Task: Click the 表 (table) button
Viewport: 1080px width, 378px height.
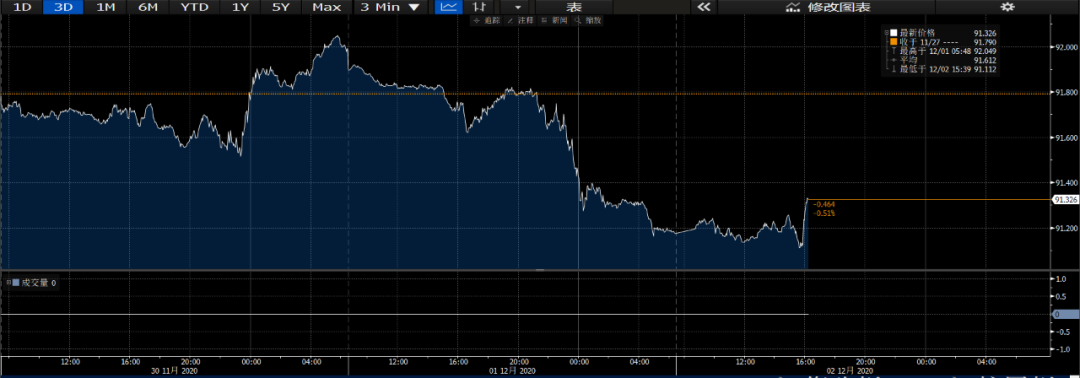Action: point(573,8)
